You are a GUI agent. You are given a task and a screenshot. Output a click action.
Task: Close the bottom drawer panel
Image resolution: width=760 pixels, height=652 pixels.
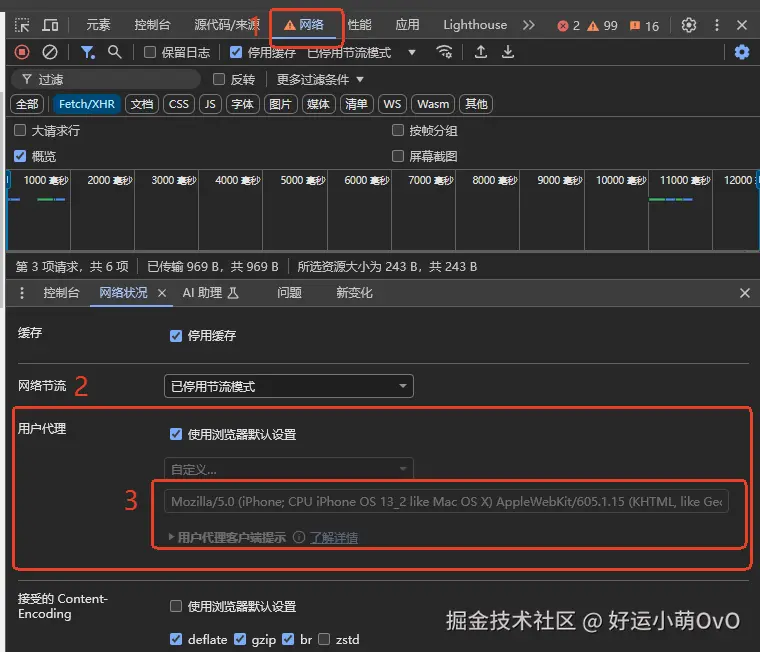744,293
